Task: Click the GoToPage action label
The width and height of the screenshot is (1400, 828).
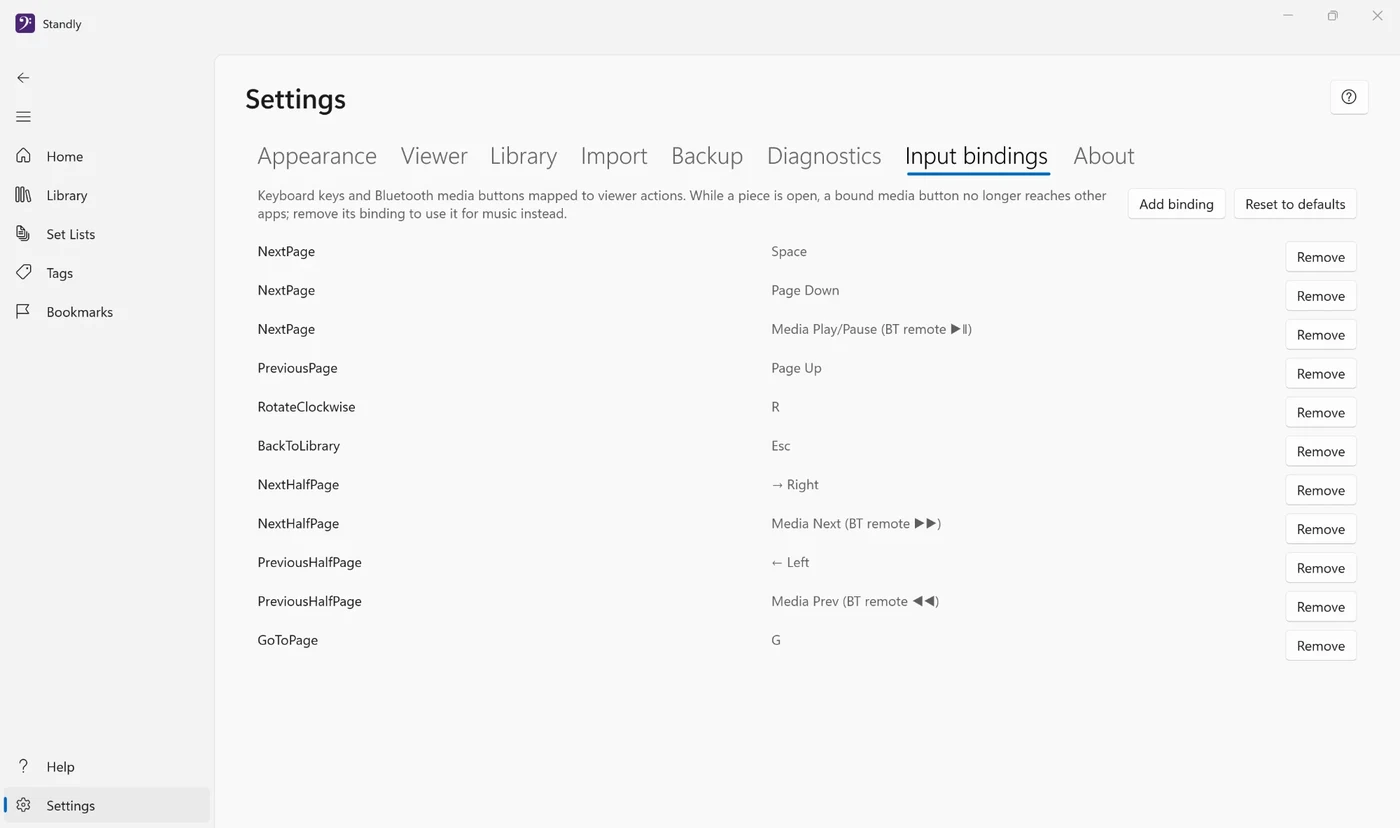Action: coord(287,640)
